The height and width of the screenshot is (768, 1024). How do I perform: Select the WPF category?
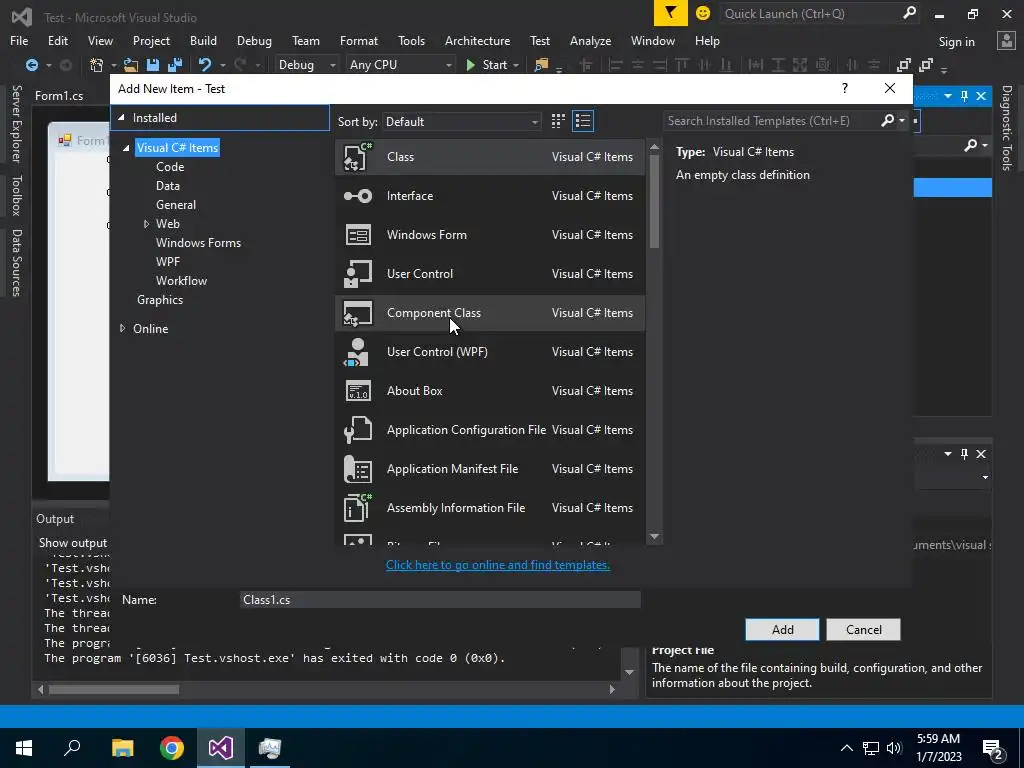coord(168,261)
